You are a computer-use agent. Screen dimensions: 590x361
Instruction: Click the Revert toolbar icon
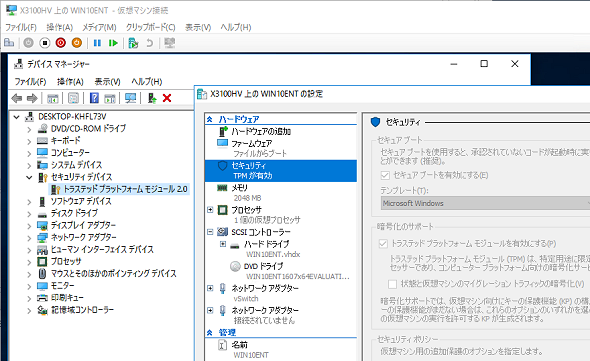[149, 43]
